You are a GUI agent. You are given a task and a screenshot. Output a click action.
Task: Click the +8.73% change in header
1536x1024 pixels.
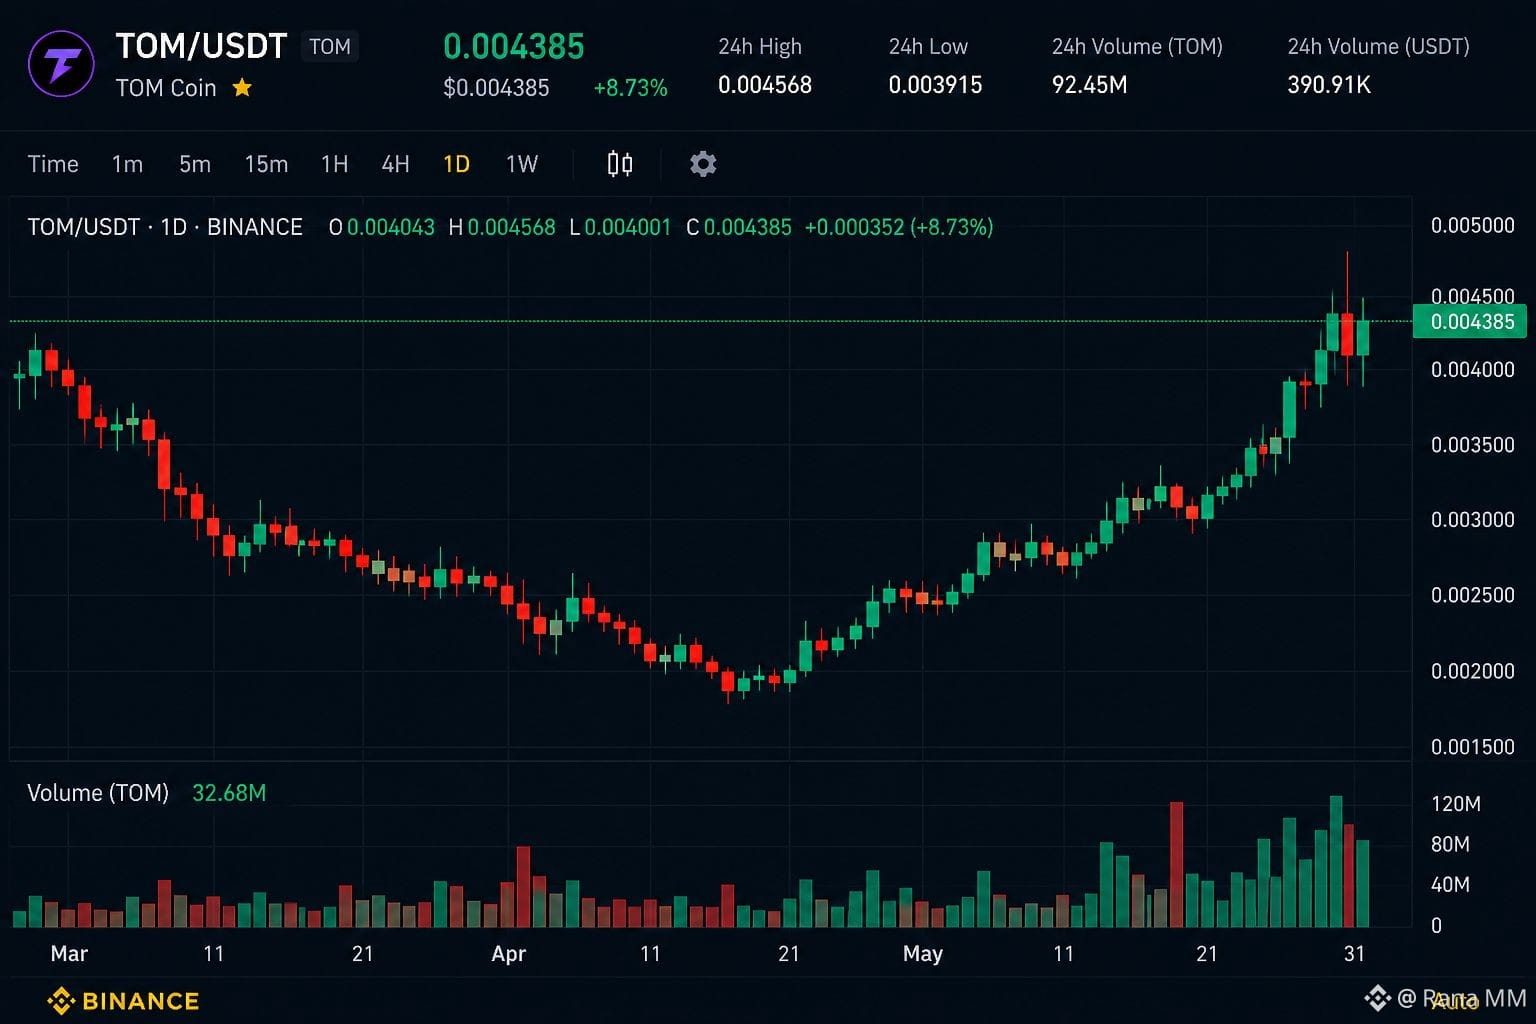tap(630, 88)
